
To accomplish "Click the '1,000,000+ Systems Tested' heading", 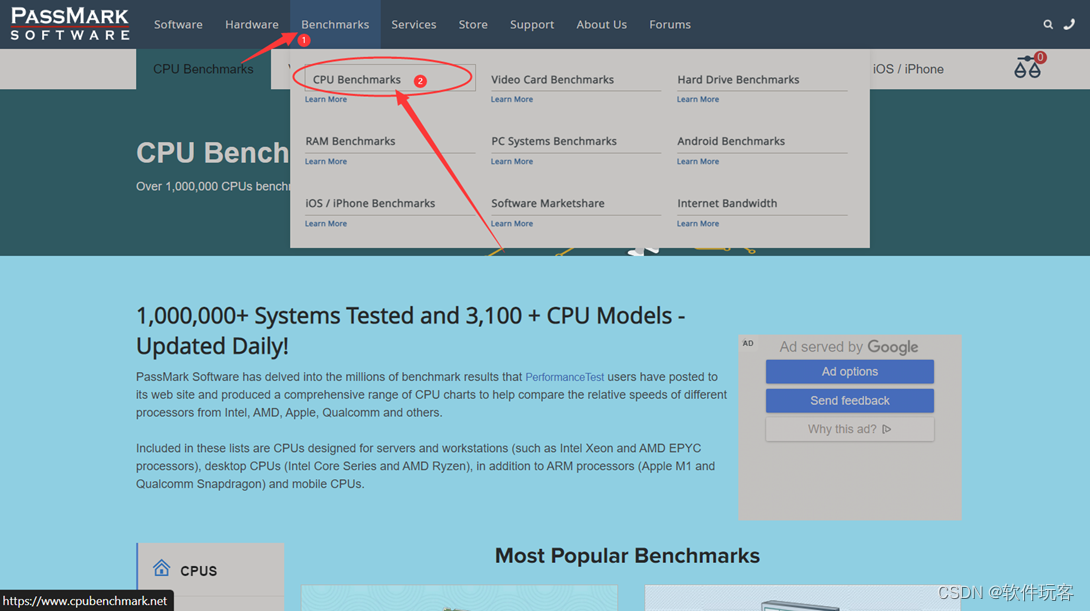I will pos(411,330).
